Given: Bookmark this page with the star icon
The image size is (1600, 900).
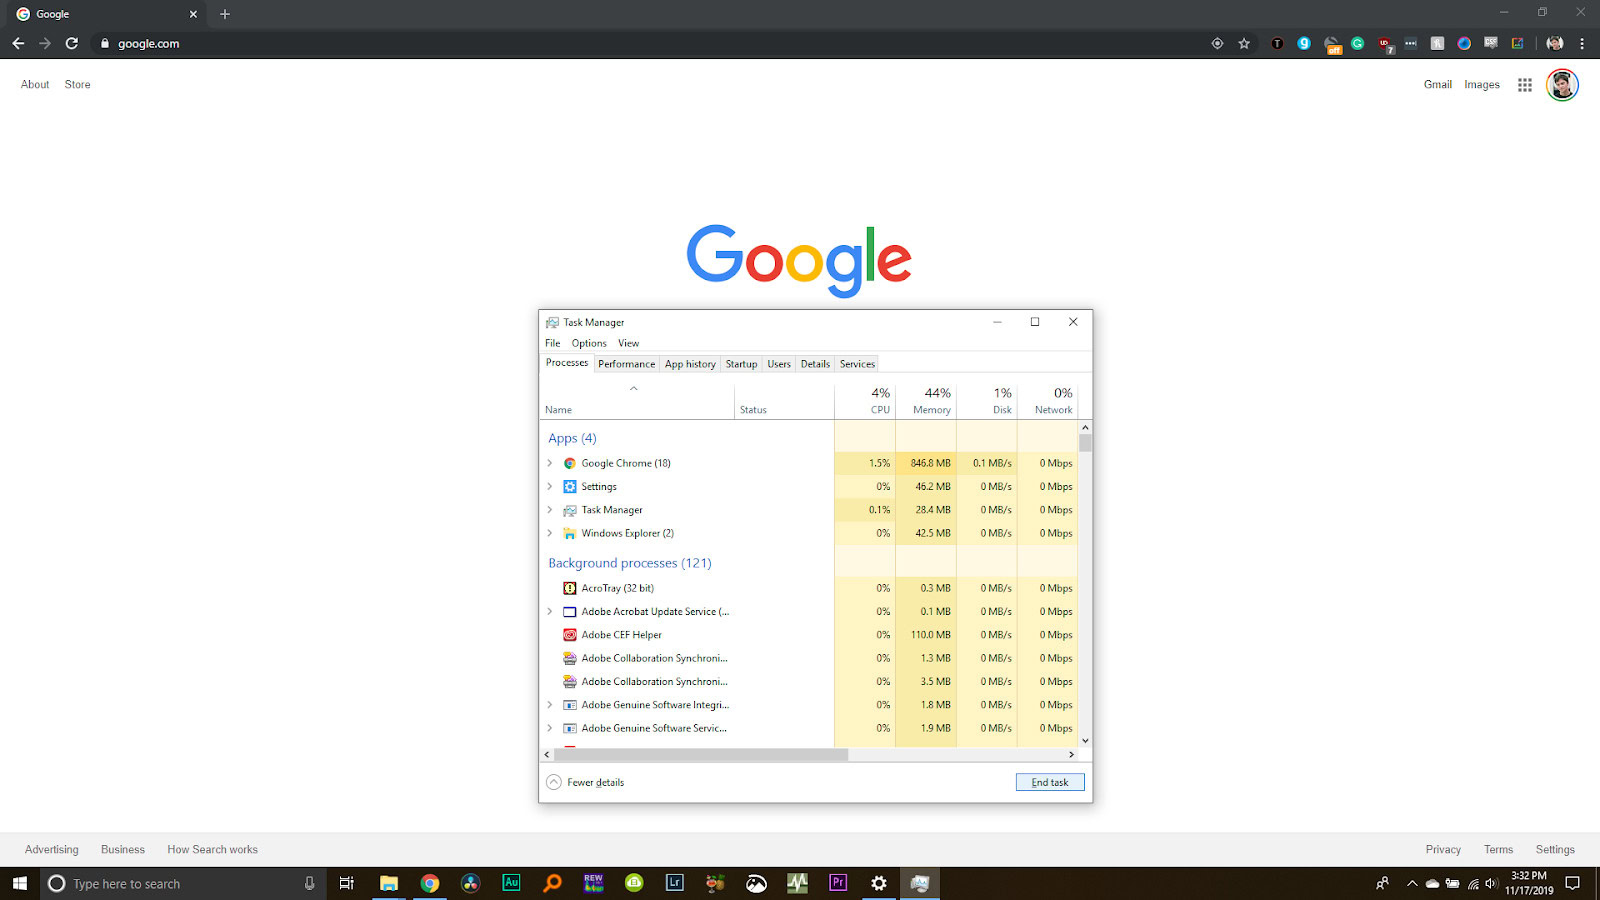Looking at the screenshot, I should pyautogui.click(x=1244, y=43).
